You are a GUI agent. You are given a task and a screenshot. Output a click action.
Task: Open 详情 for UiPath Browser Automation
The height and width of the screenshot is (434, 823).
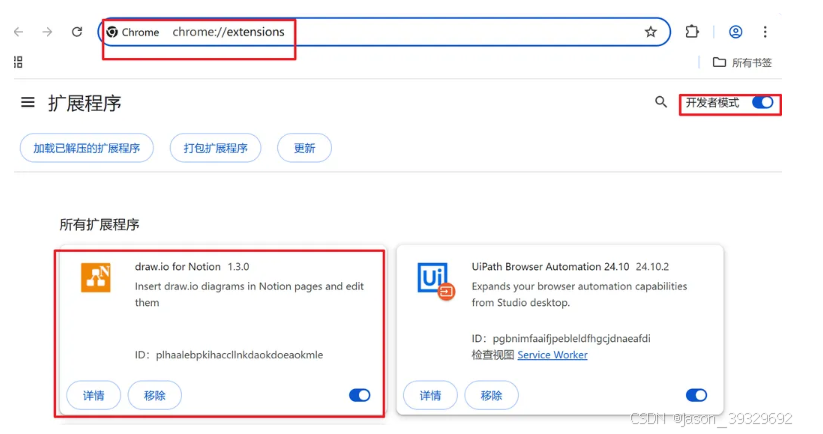[430, 395]
